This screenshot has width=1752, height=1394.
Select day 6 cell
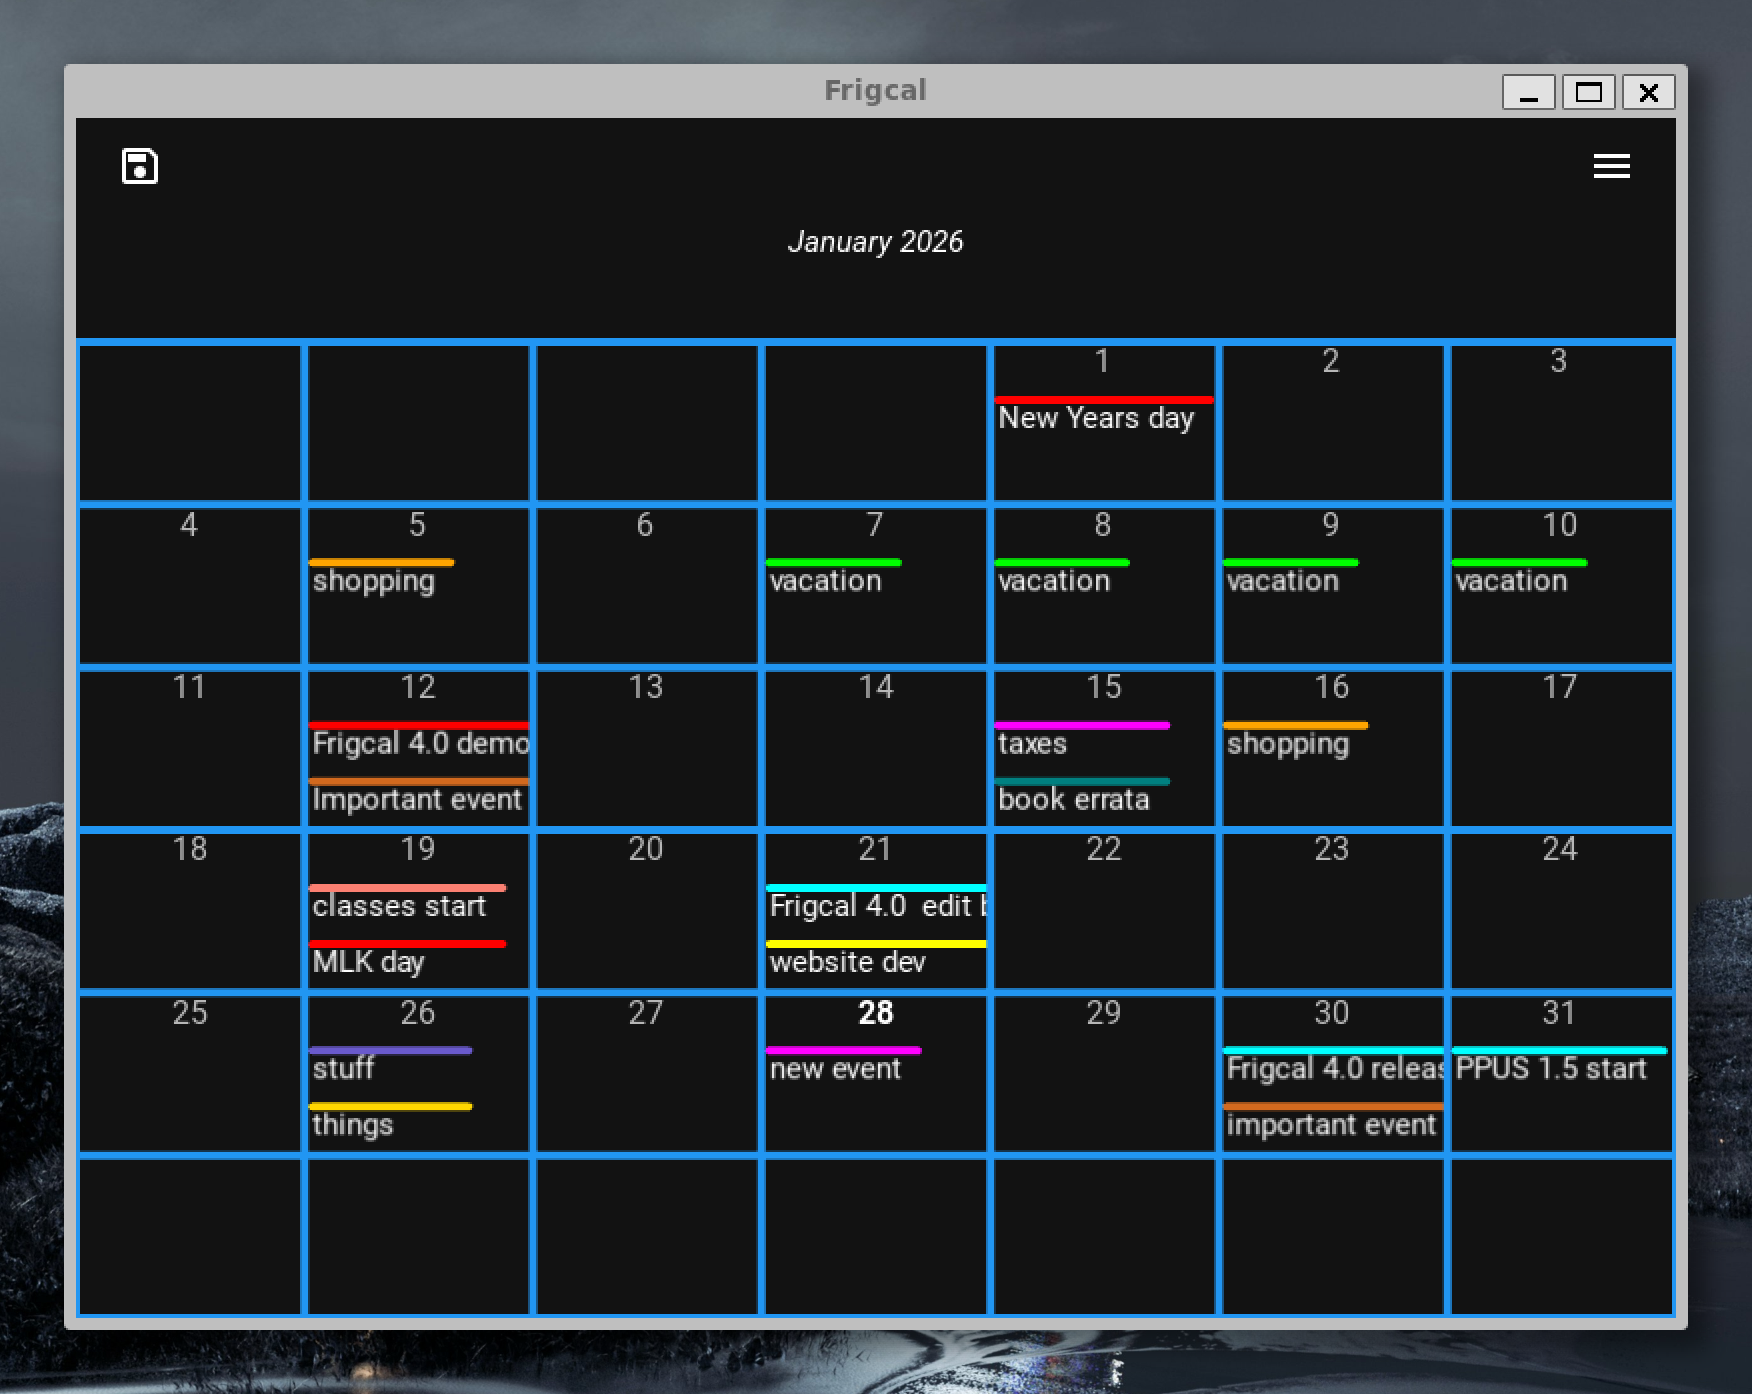(x=647, y=585)
